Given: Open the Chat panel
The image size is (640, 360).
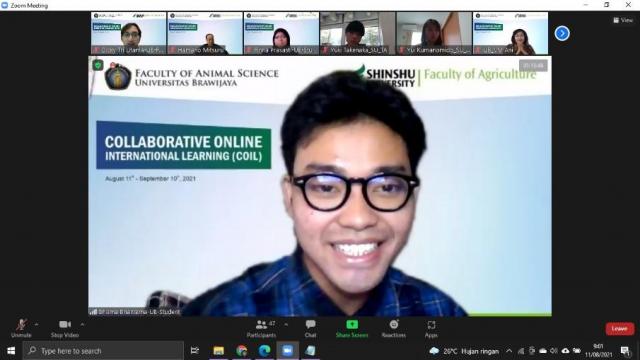Looking at the screenshot, I should (310, 328).
